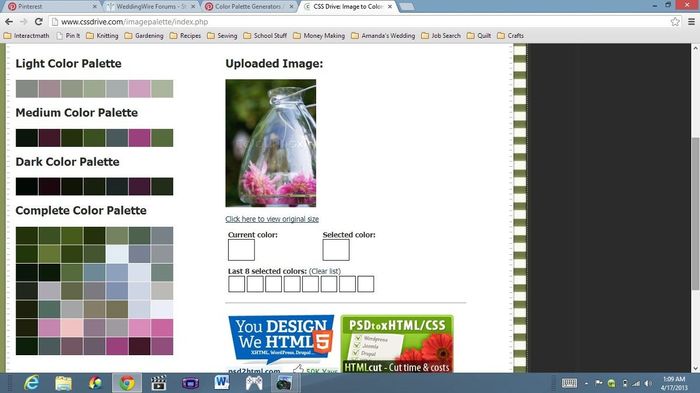Click the uploaded glass jar image
This screenshot has height=393, width=700.
[x=271, y=143]
